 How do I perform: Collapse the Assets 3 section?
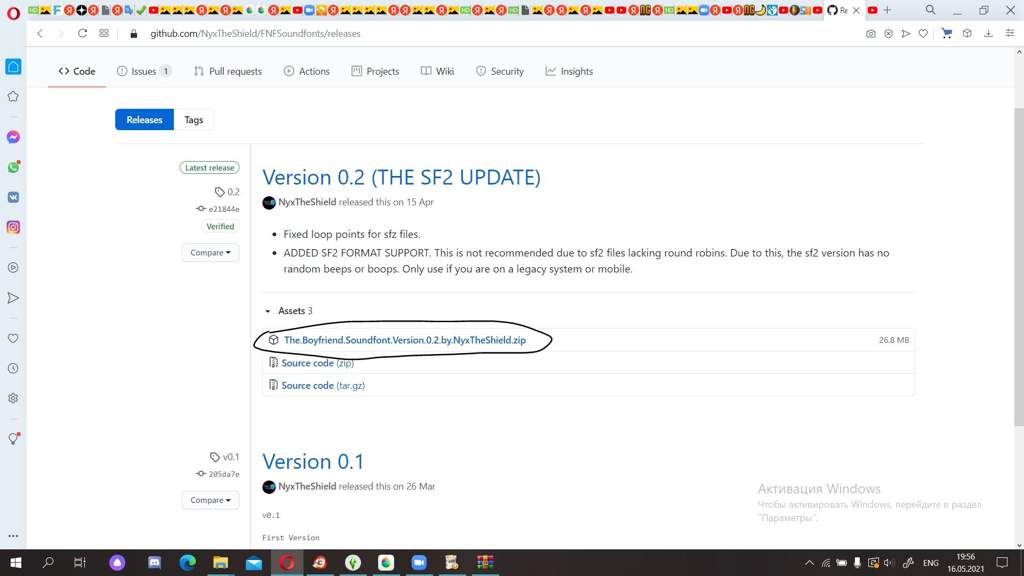(x=289, y=311)
